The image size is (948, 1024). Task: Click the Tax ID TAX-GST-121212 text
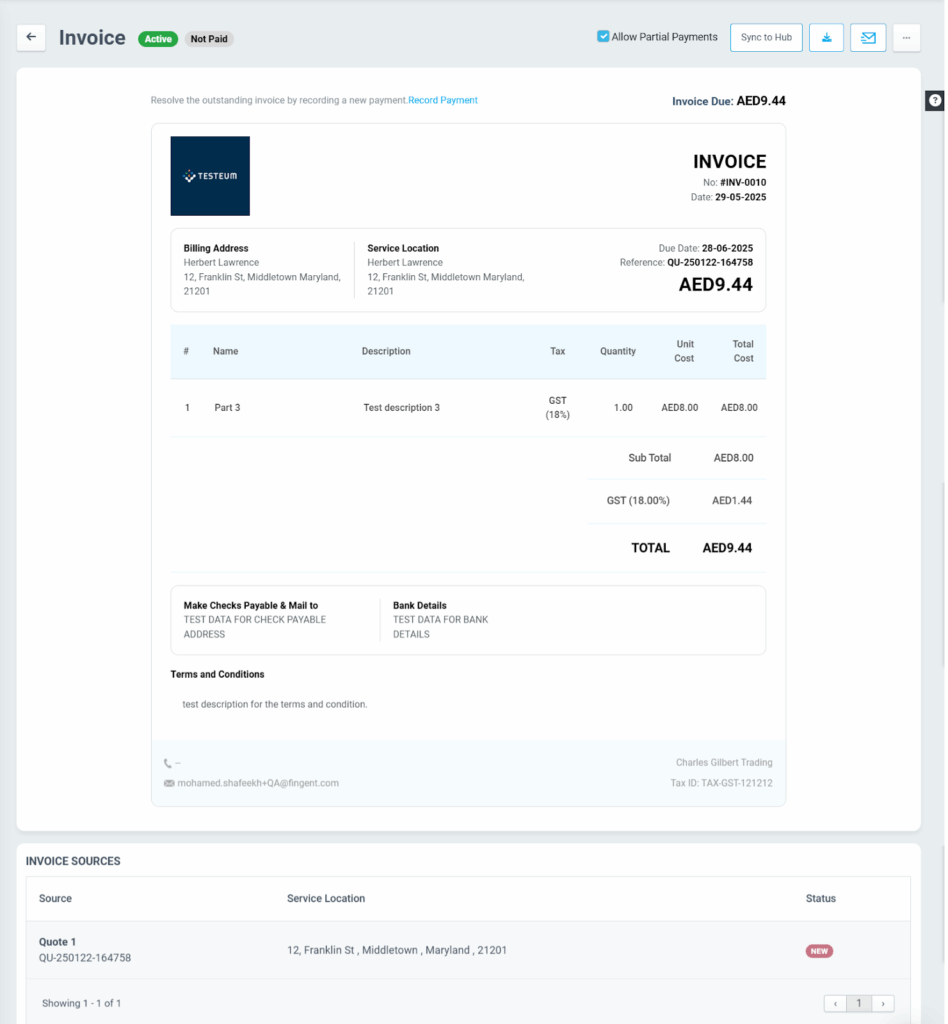click(x=721, y=782)
